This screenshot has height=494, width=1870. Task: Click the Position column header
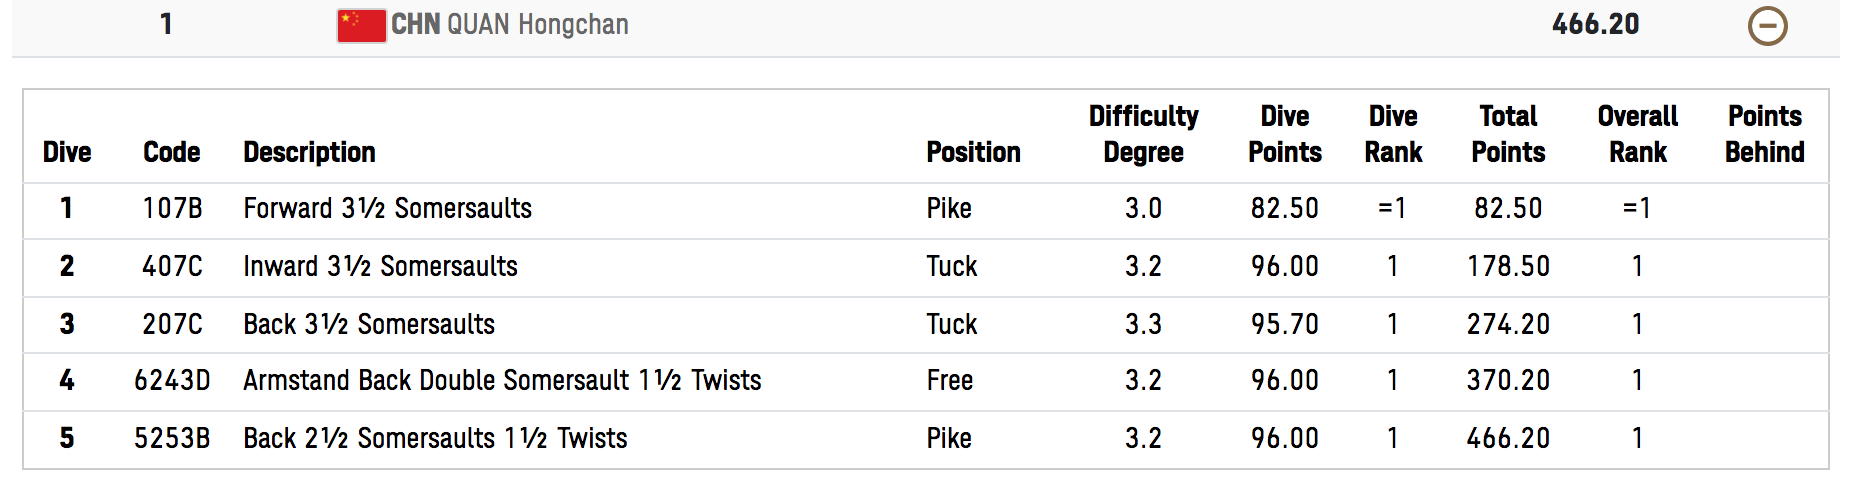click(x=974, y=152)
